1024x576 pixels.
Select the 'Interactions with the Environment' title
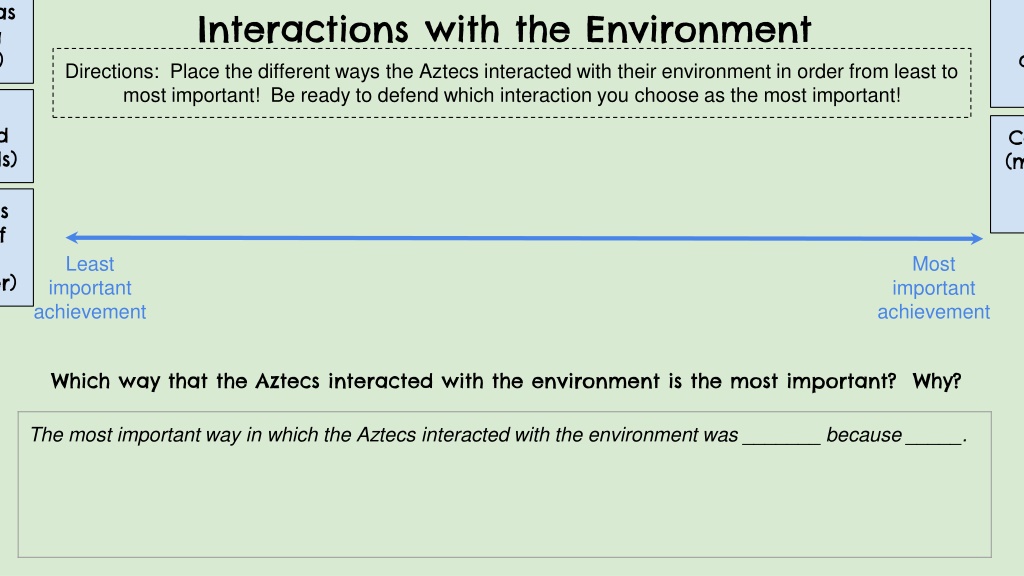coord(504,30)
